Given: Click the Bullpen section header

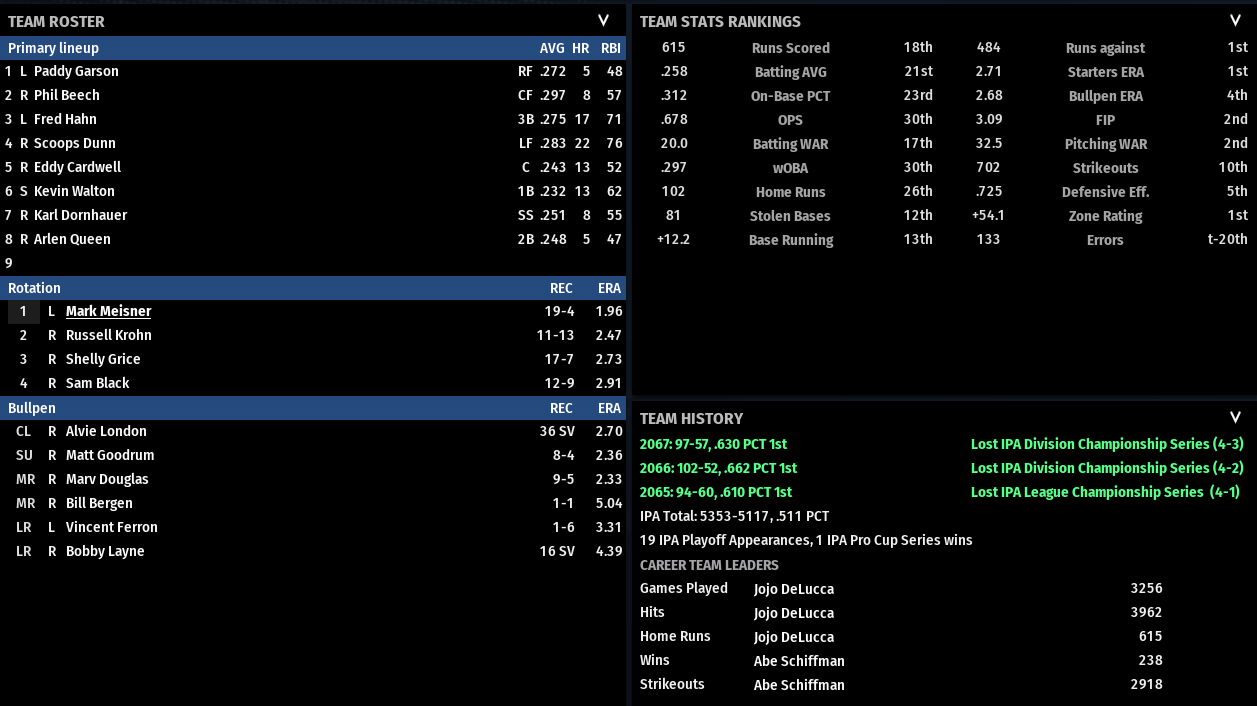Looking at the screenshot, I should [32, 408].
